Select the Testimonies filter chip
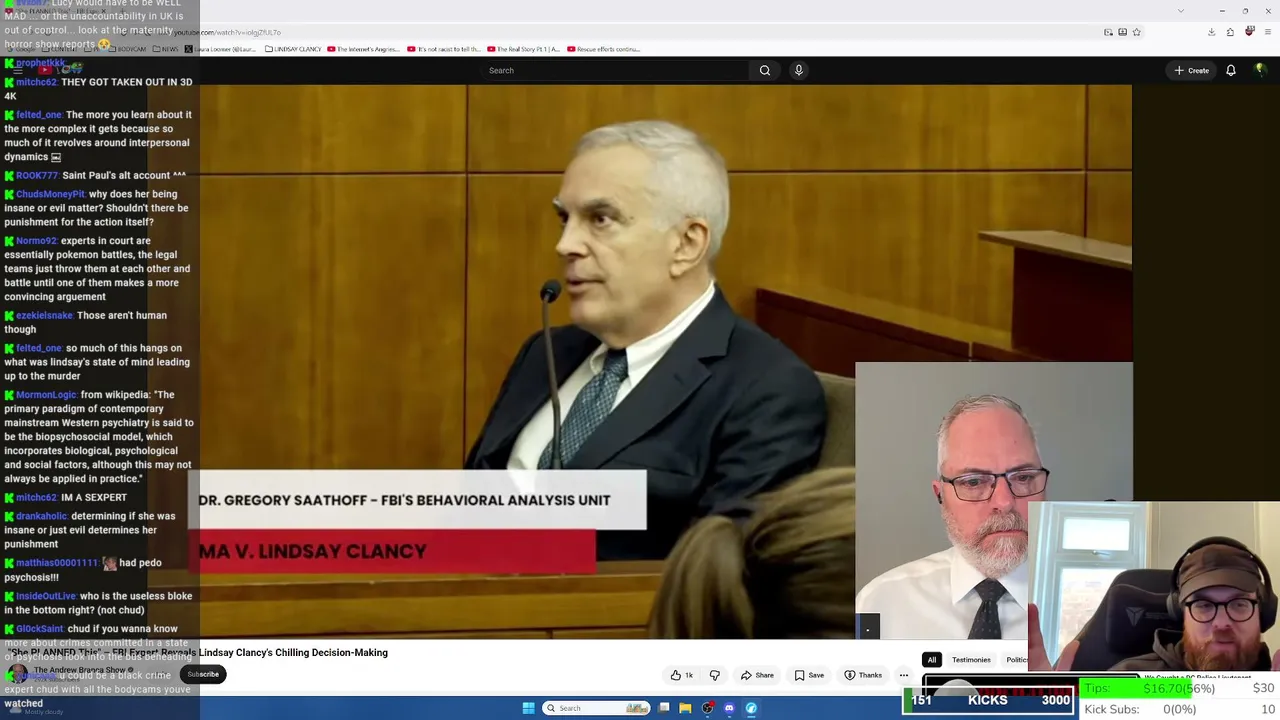 tap(971, 660)
